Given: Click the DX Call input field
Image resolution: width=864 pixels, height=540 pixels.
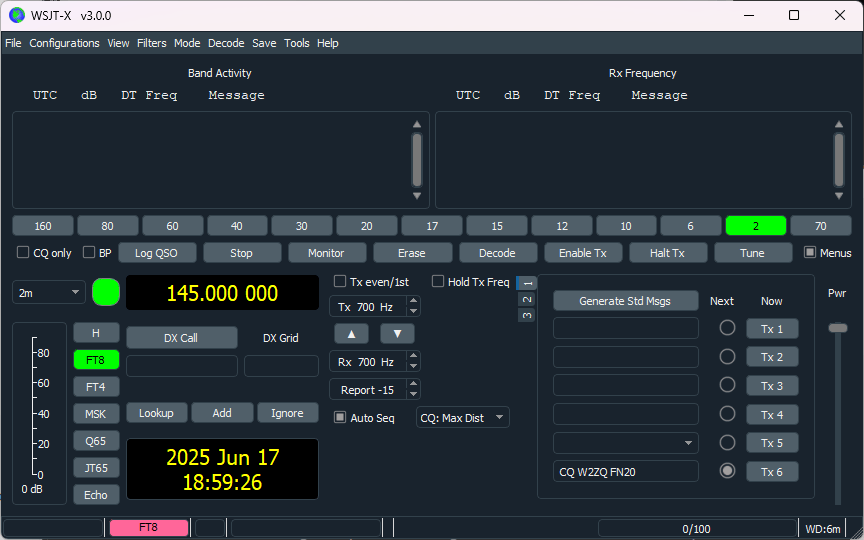Looking at the screenshot, I should click(x=182, y=366).
